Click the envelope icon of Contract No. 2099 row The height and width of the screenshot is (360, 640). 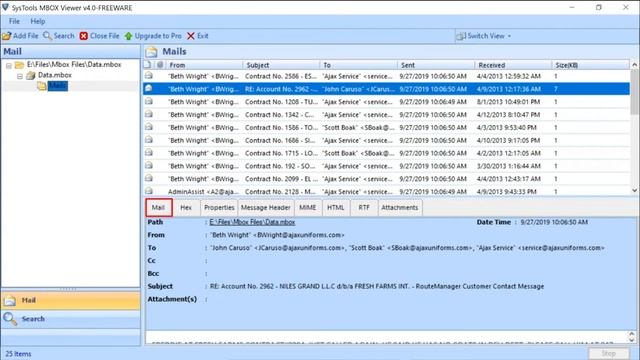click(149, 178)
